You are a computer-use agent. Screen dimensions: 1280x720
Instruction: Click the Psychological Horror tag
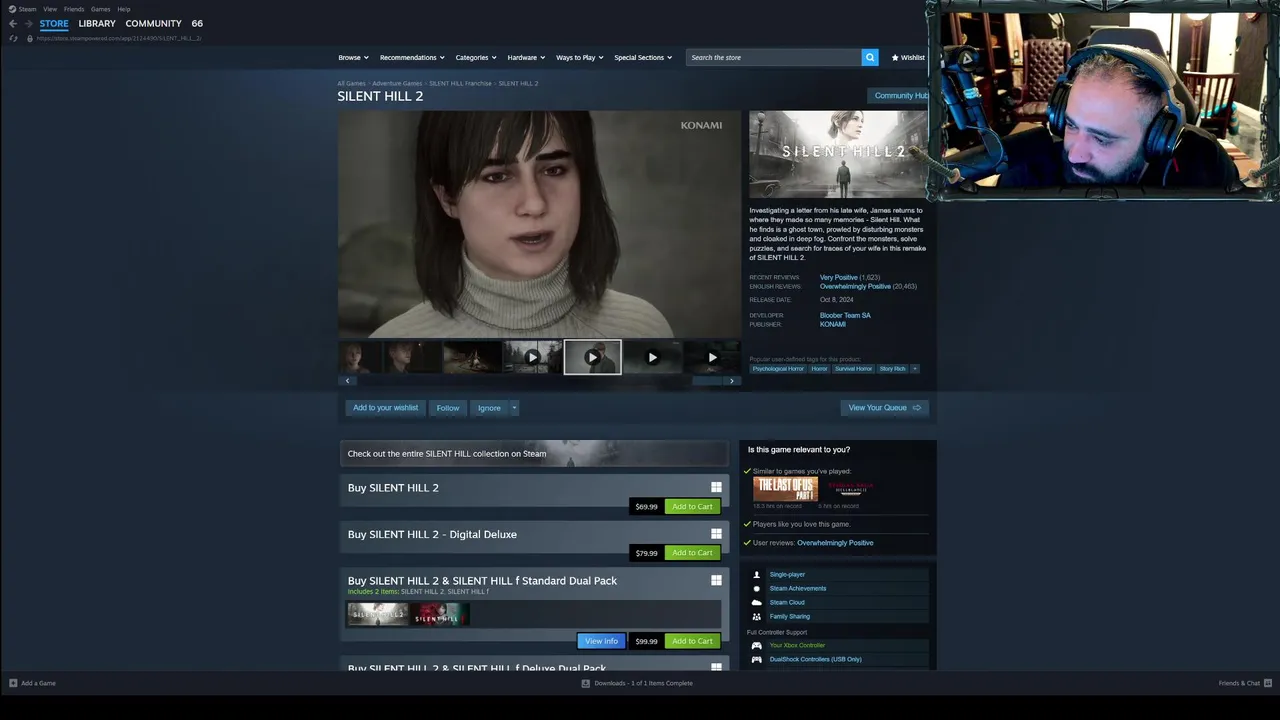[778, 368]
